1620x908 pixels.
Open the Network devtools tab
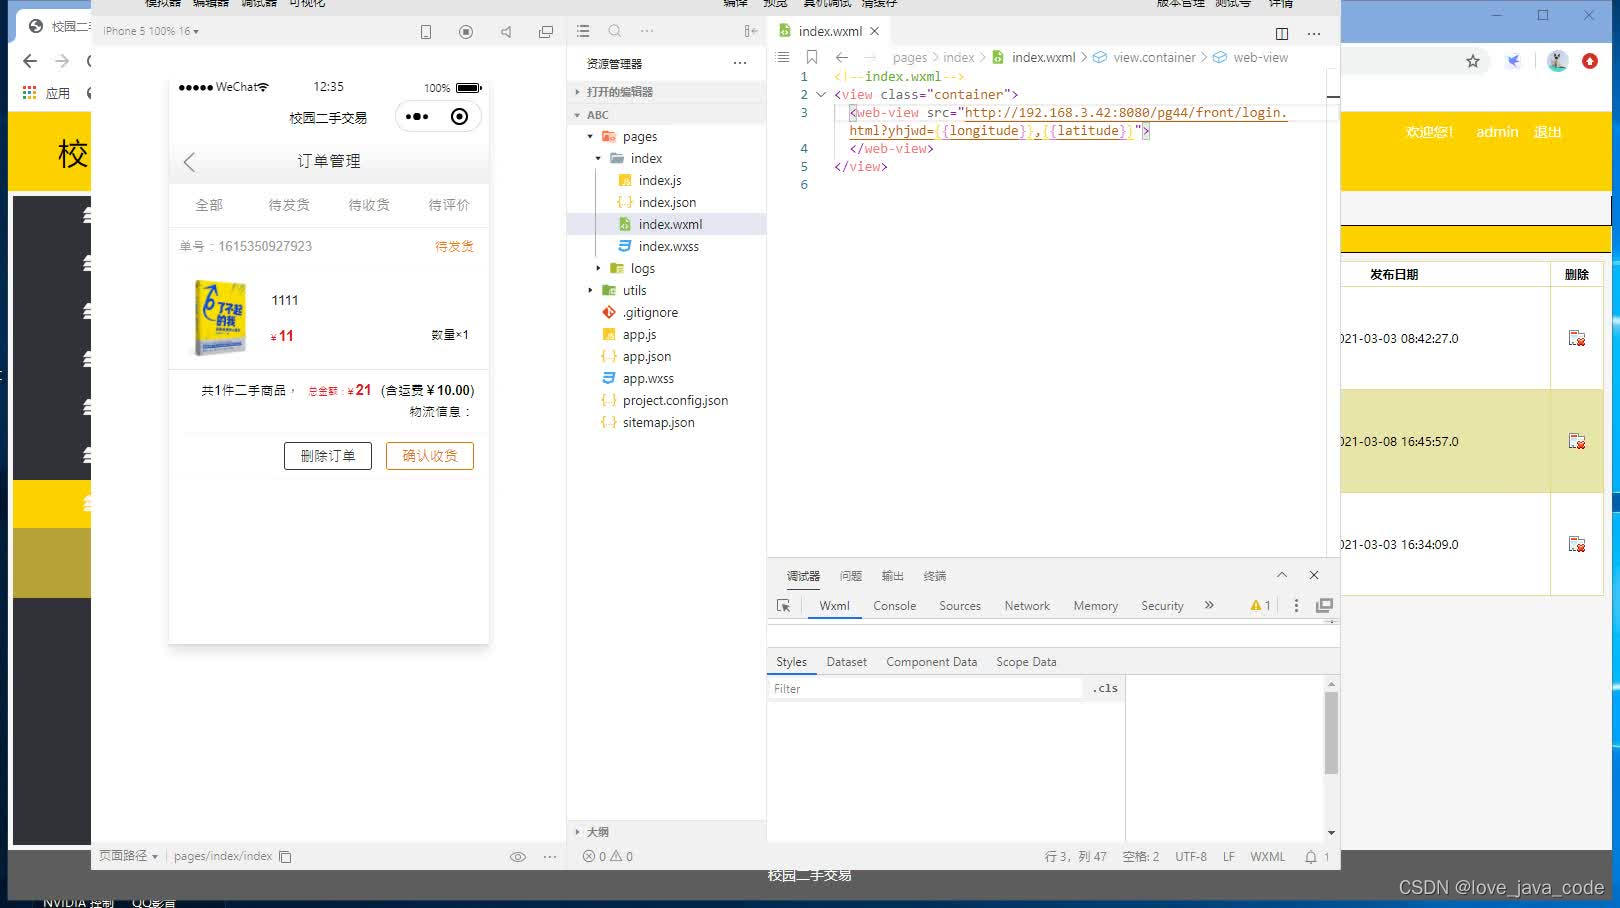(x=1027, y=606)
